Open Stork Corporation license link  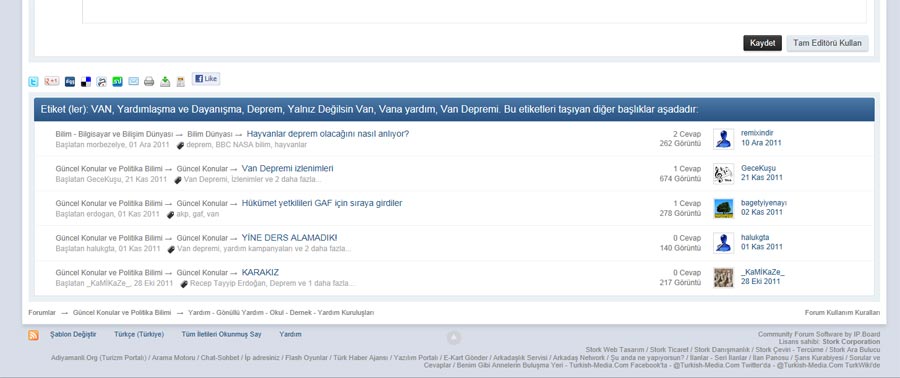pyautogui.click(x=851, y=342)
